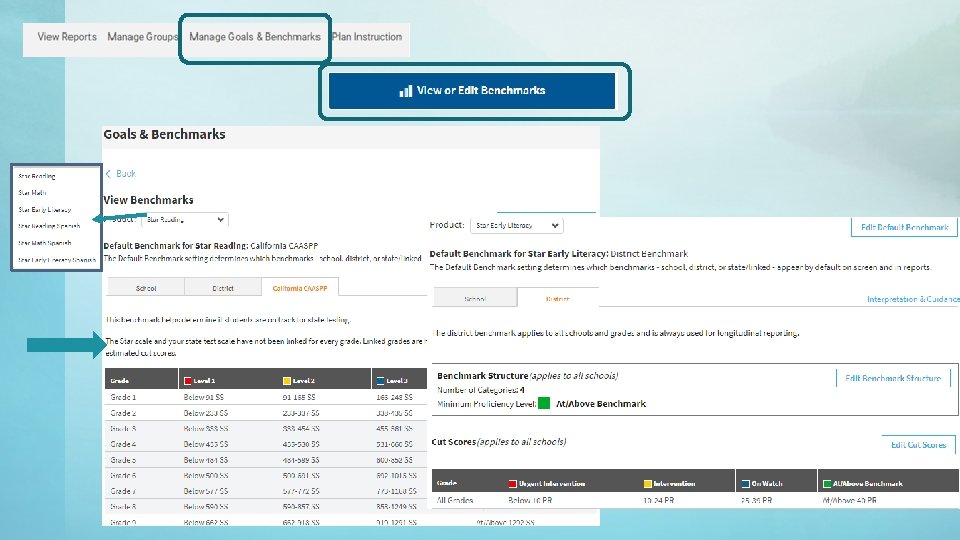Screen dimensions: 960x540
Task: Click green Minimum Proficiency Level swatch
Action: tap(544, 403)
